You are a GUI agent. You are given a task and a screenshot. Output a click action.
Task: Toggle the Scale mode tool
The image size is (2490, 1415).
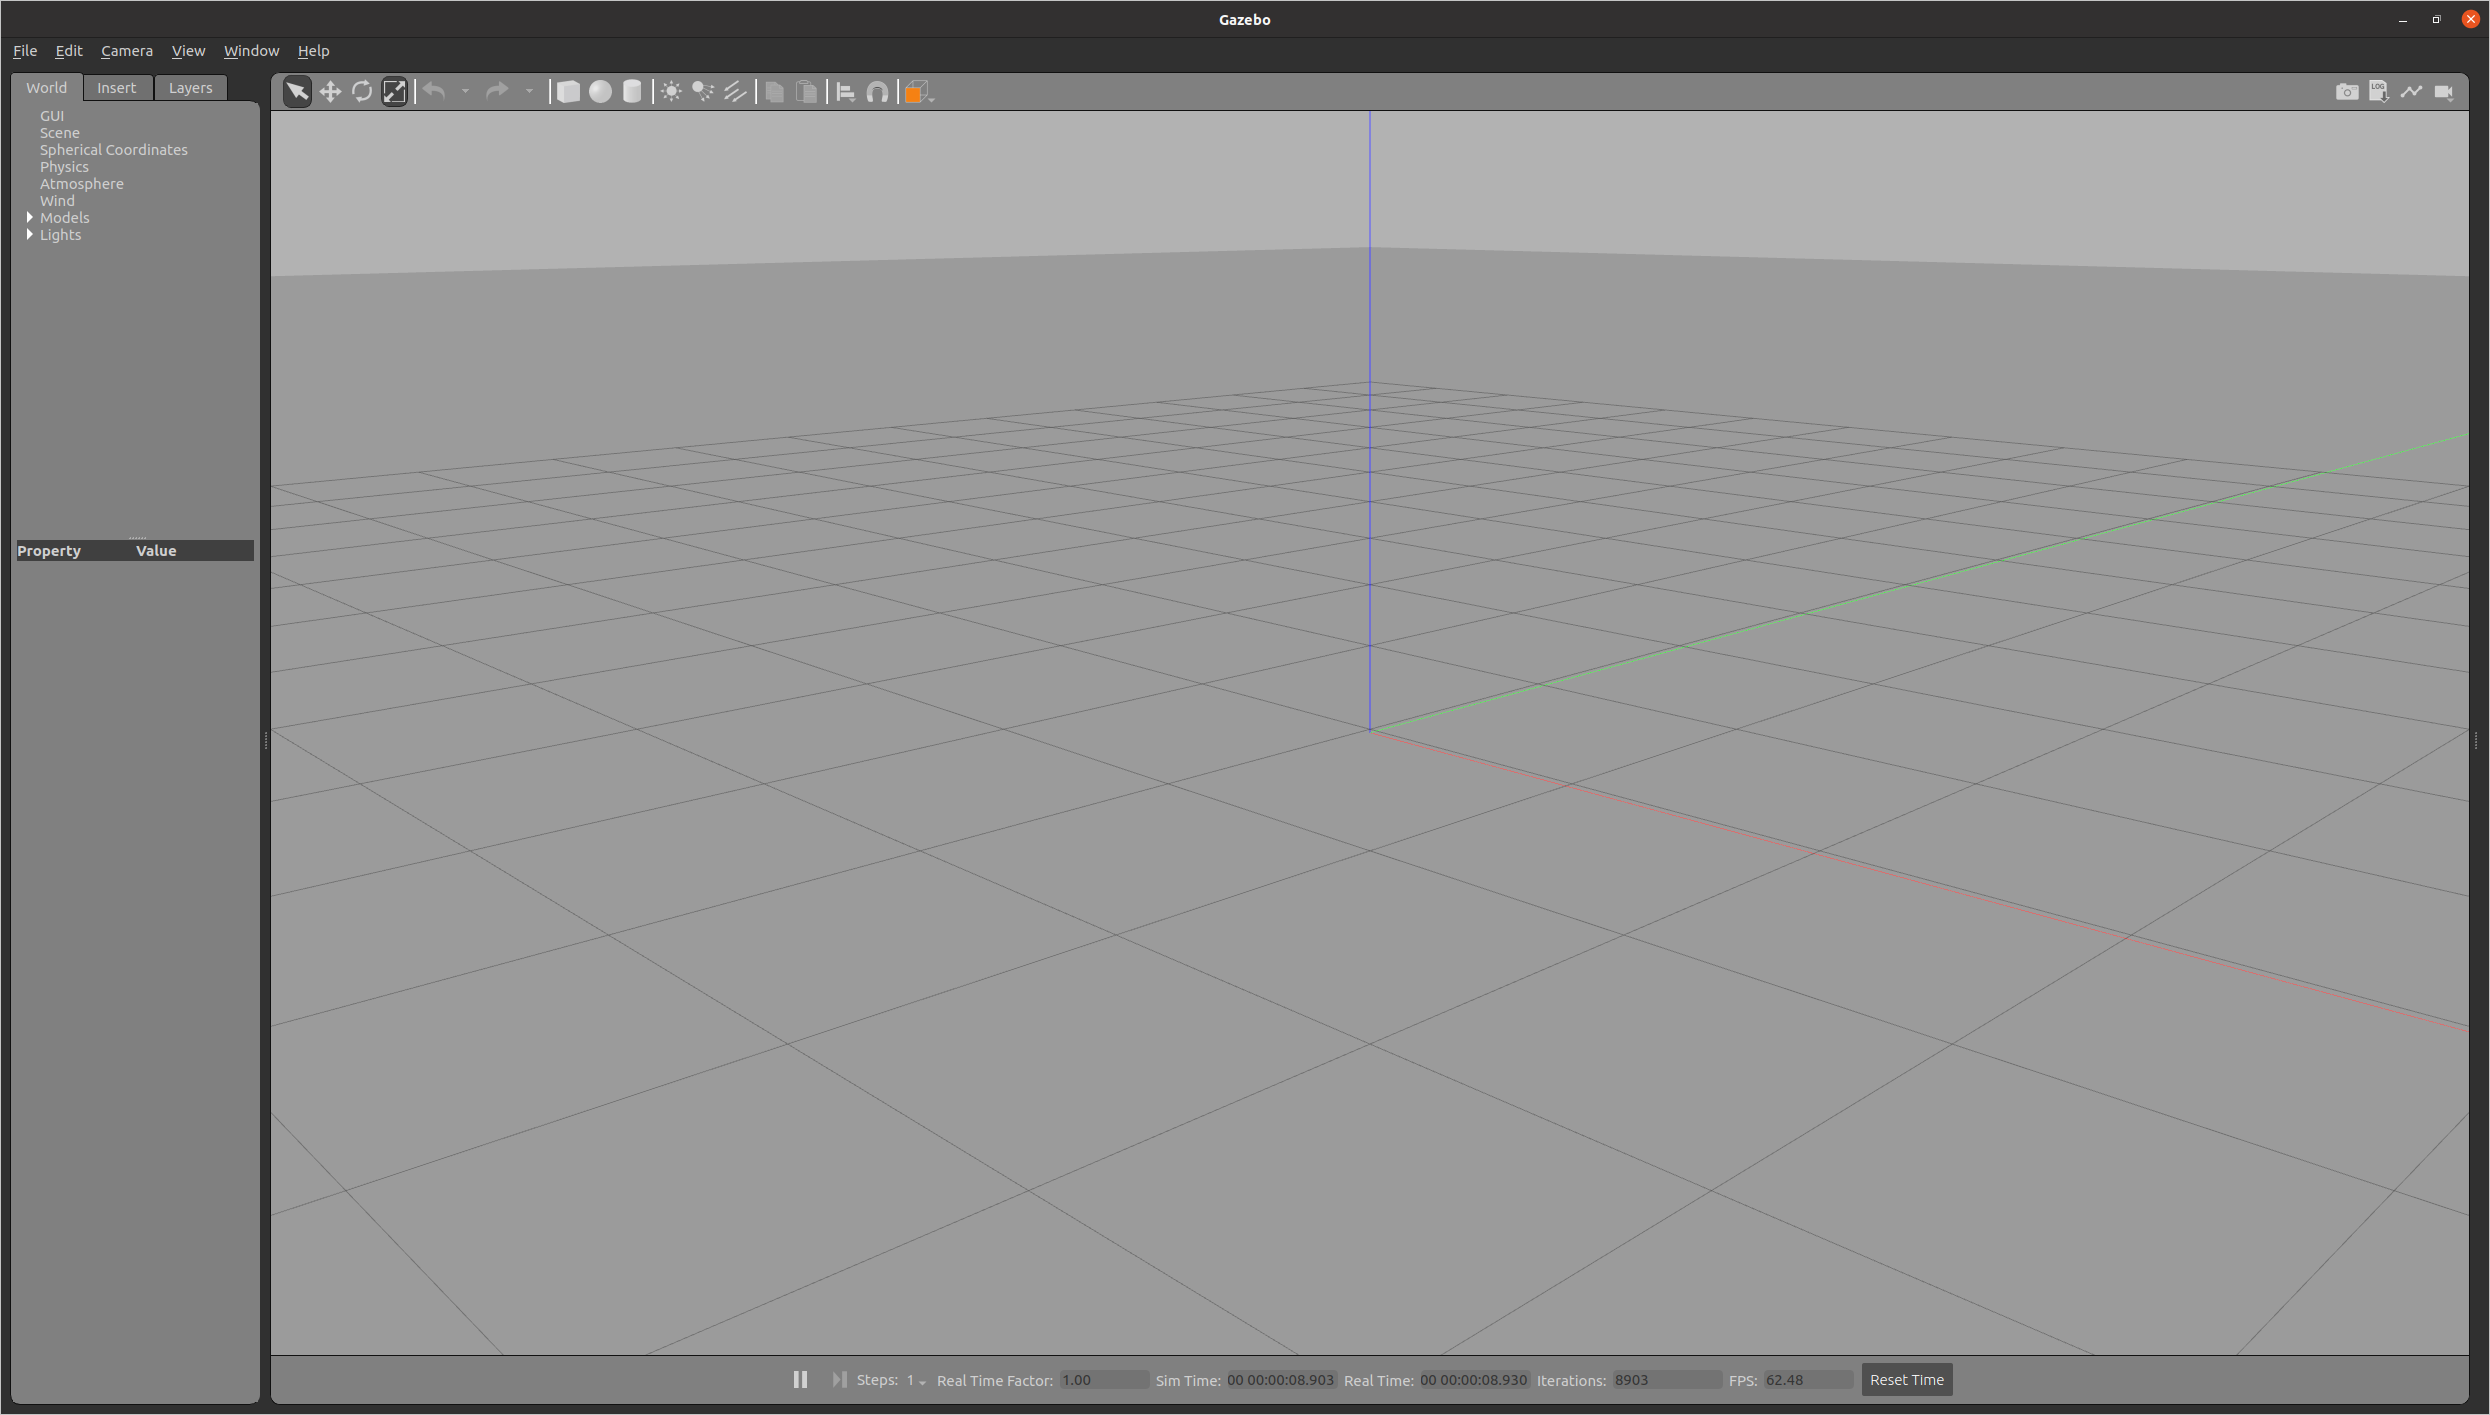pos(395,92)
